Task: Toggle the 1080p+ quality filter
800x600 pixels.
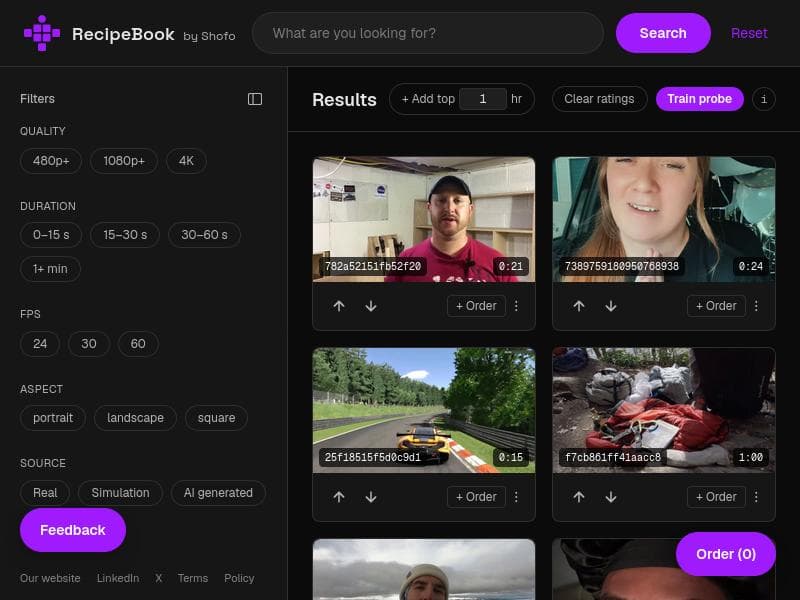Action: point(124,161)
